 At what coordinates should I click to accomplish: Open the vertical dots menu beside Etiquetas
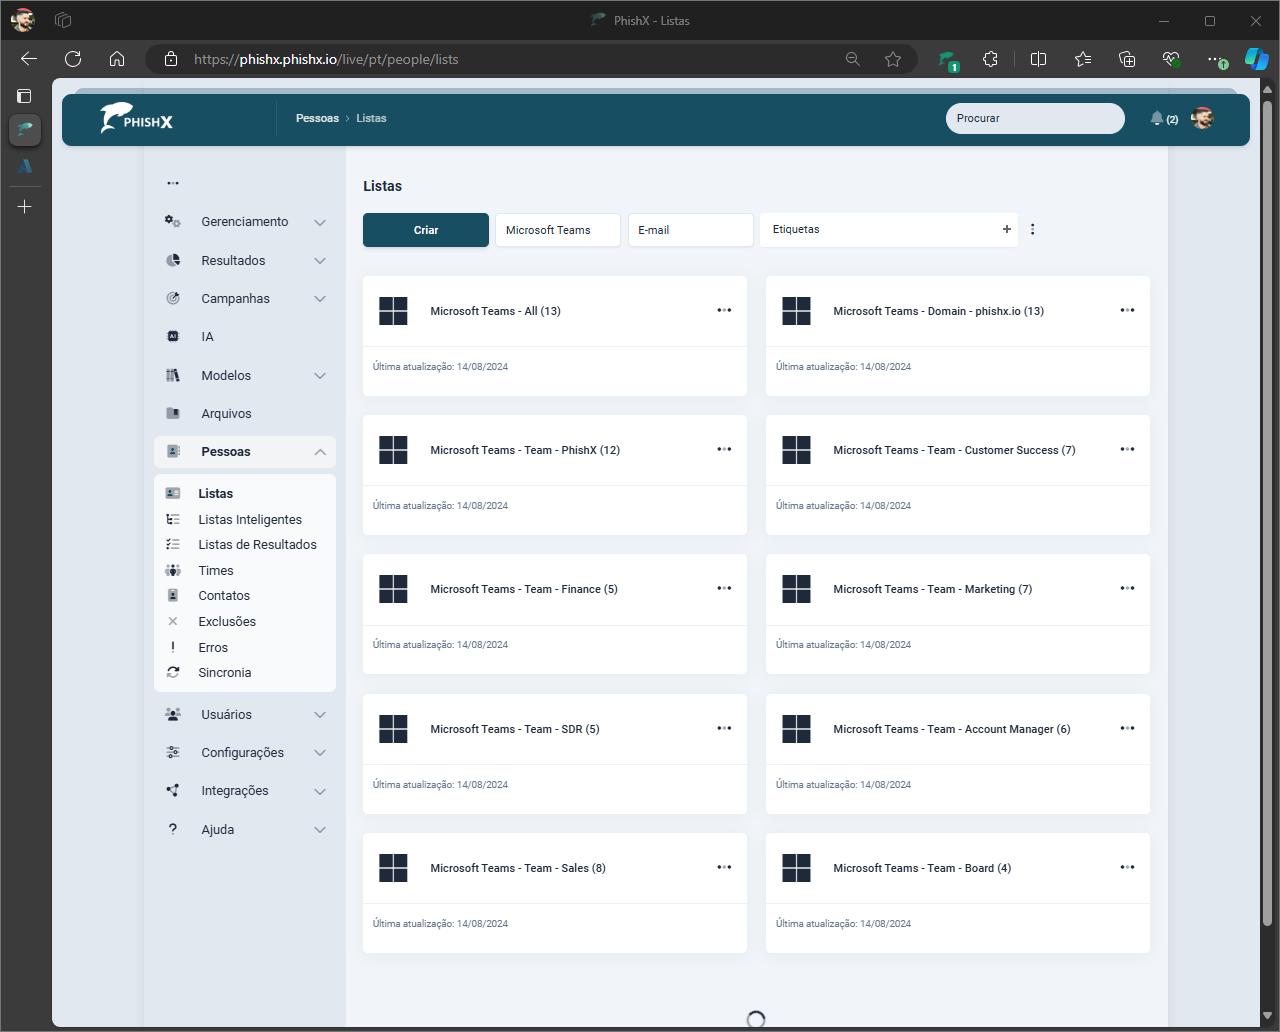click(1032, 229)
